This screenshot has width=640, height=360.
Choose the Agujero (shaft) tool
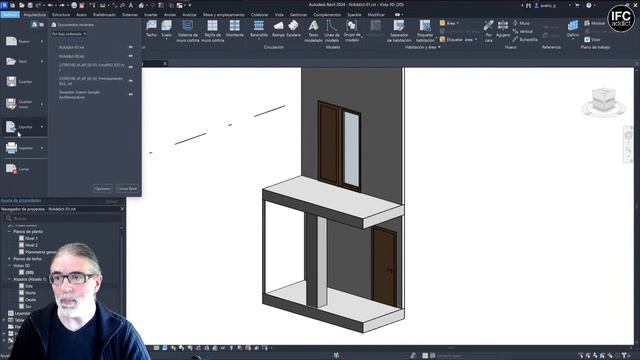503,29
